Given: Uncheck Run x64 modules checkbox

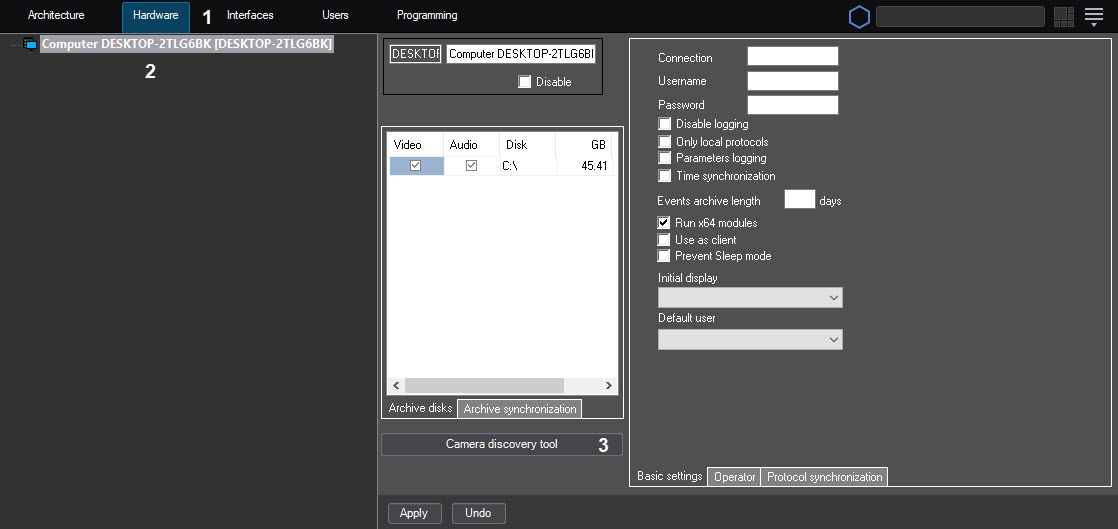Looking at the screenshot, I should pos(664,222).
